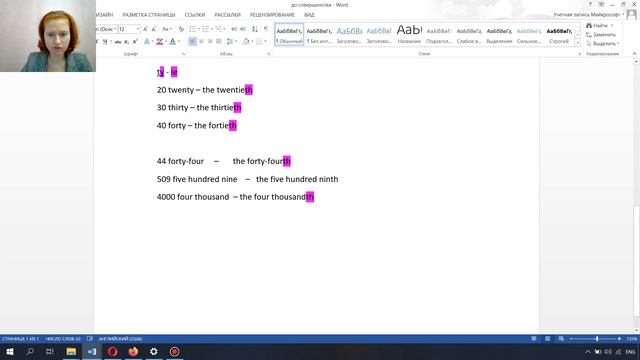
Task: Open the Найти search tool
Action: tap(599, 26)
